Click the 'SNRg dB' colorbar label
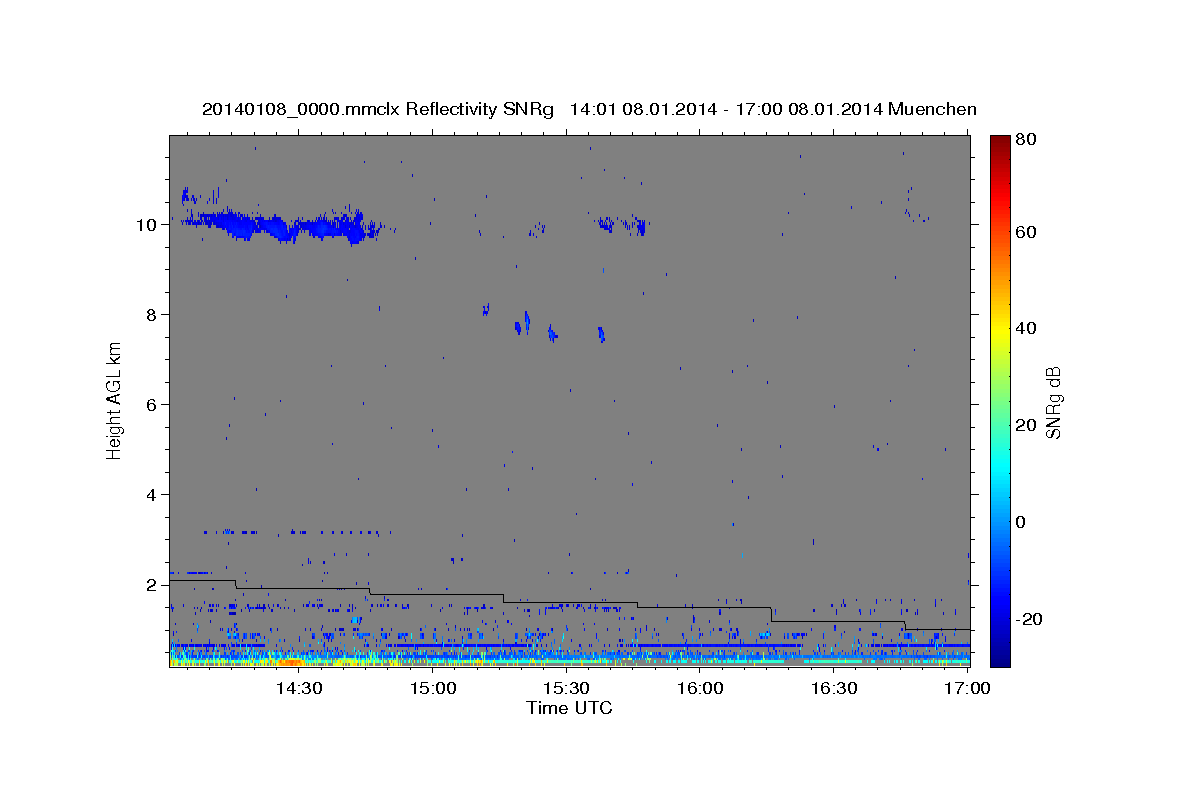 tap(1053, 402)
